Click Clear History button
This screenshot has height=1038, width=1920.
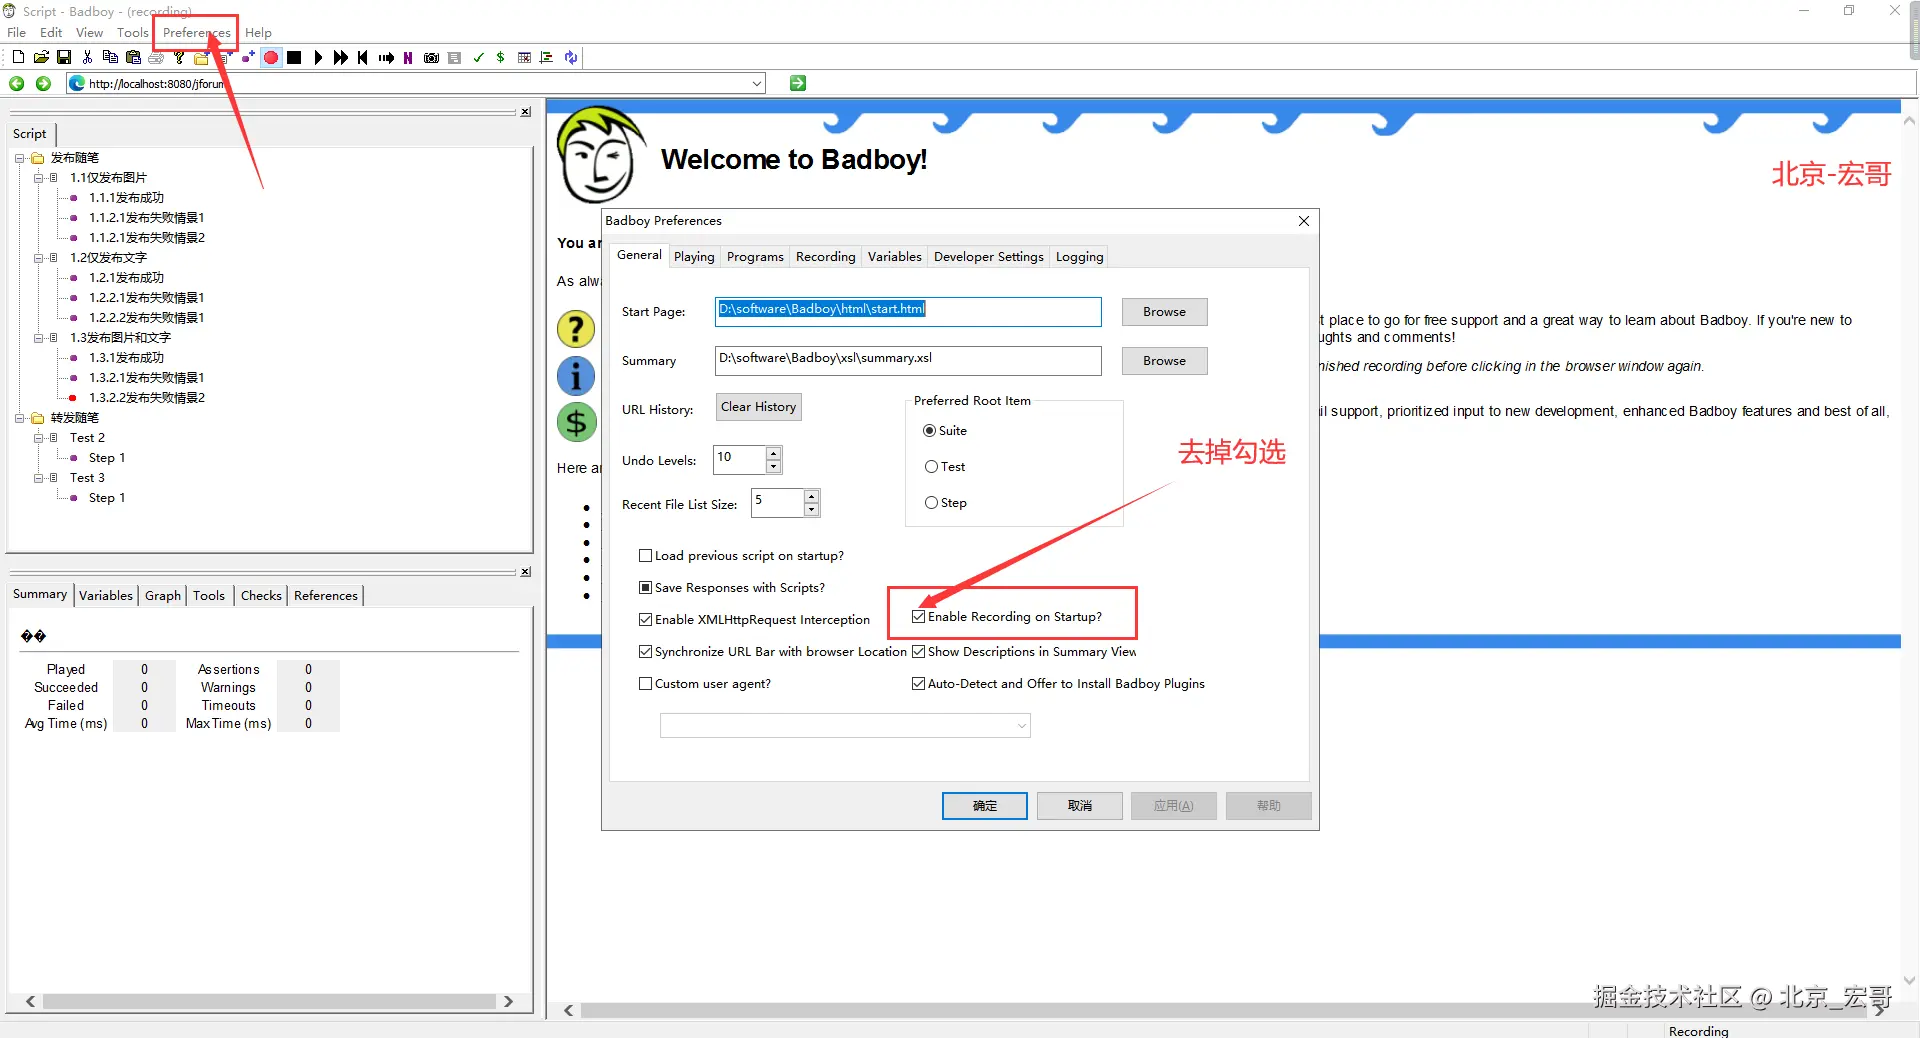click(x=759, y=407)
